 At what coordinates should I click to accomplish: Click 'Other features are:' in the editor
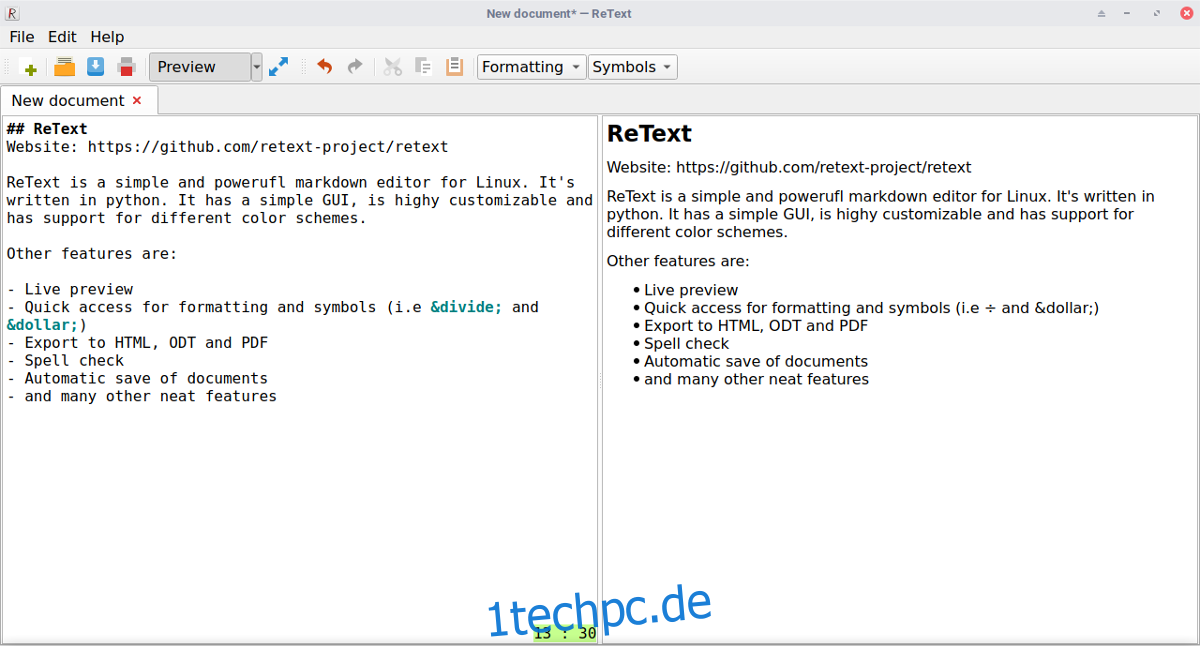pos(92,254)
